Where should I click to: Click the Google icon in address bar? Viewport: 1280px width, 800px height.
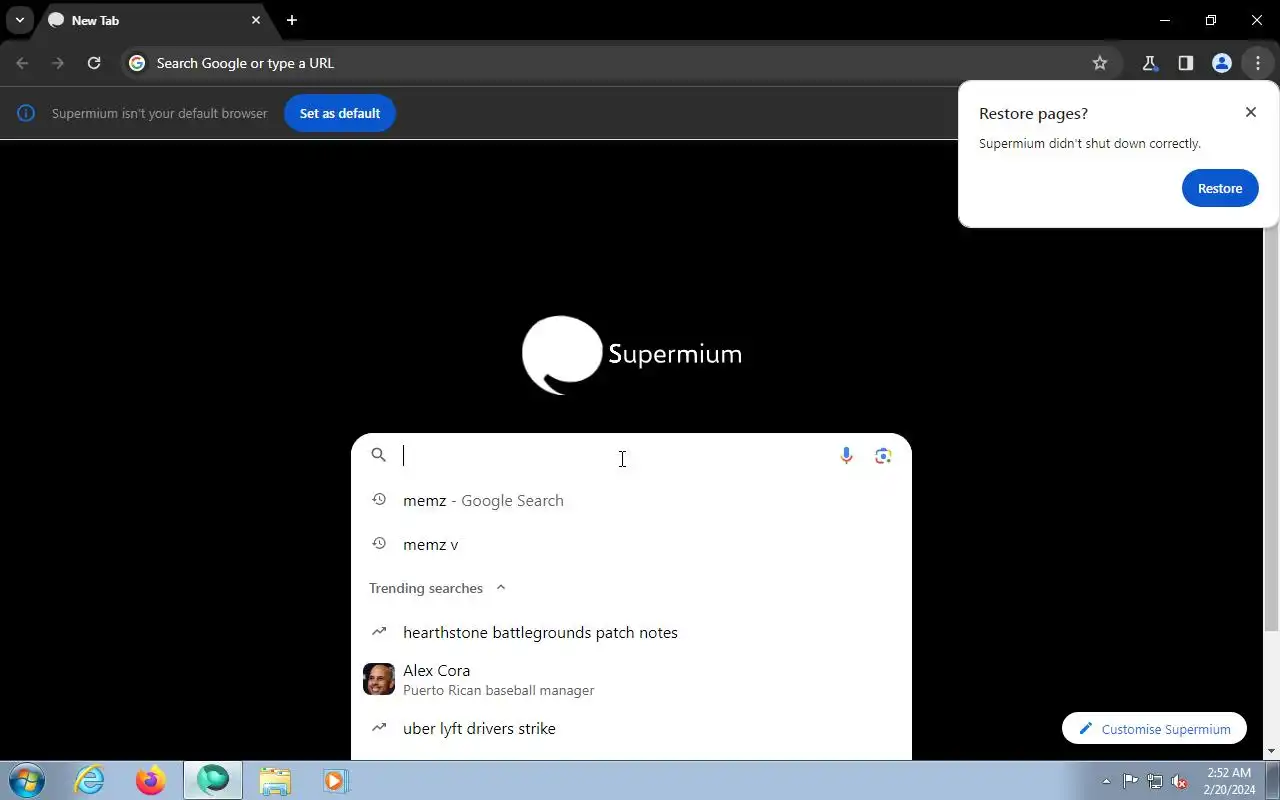pyautogui.click(x=137, y=63)
